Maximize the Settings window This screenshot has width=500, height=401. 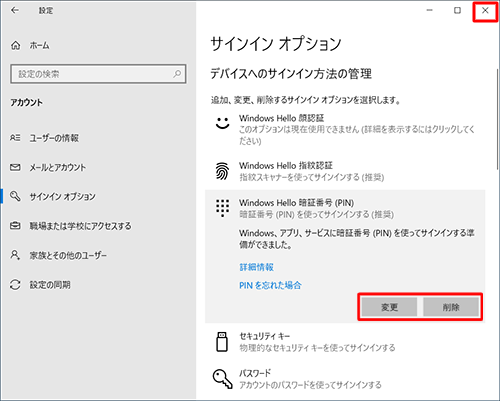458,11
